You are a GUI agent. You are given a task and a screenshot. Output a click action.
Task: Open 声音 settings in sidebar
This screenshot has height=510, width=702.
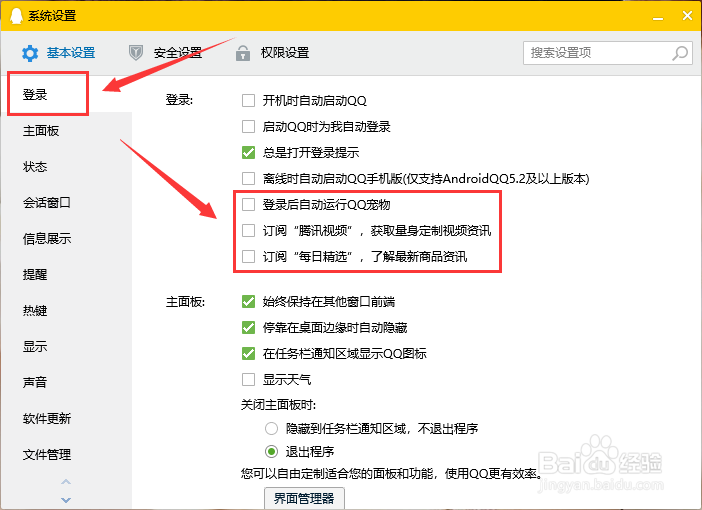[35, 382]
